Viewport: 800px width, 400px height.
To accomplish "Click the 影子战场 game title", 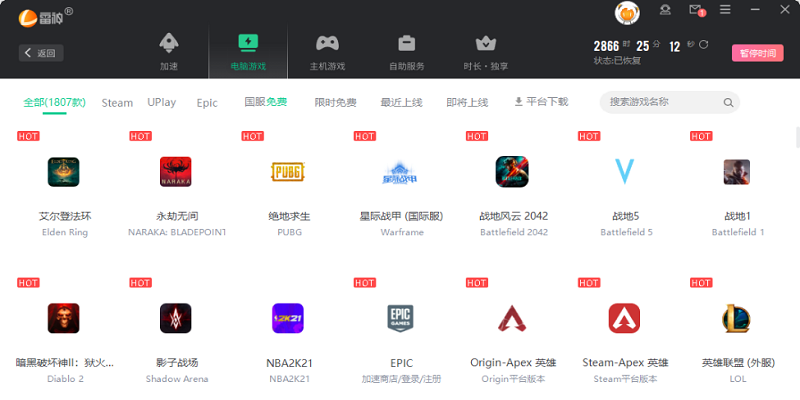I will 177,363.
